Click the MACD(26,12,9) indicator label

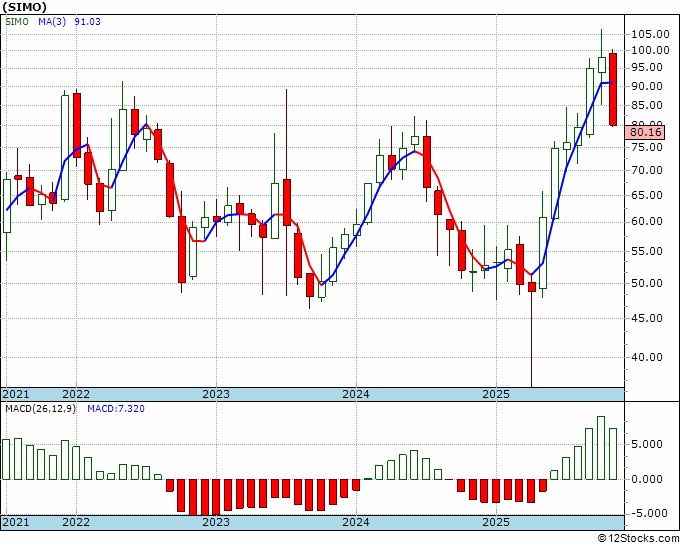coord(40,409)
